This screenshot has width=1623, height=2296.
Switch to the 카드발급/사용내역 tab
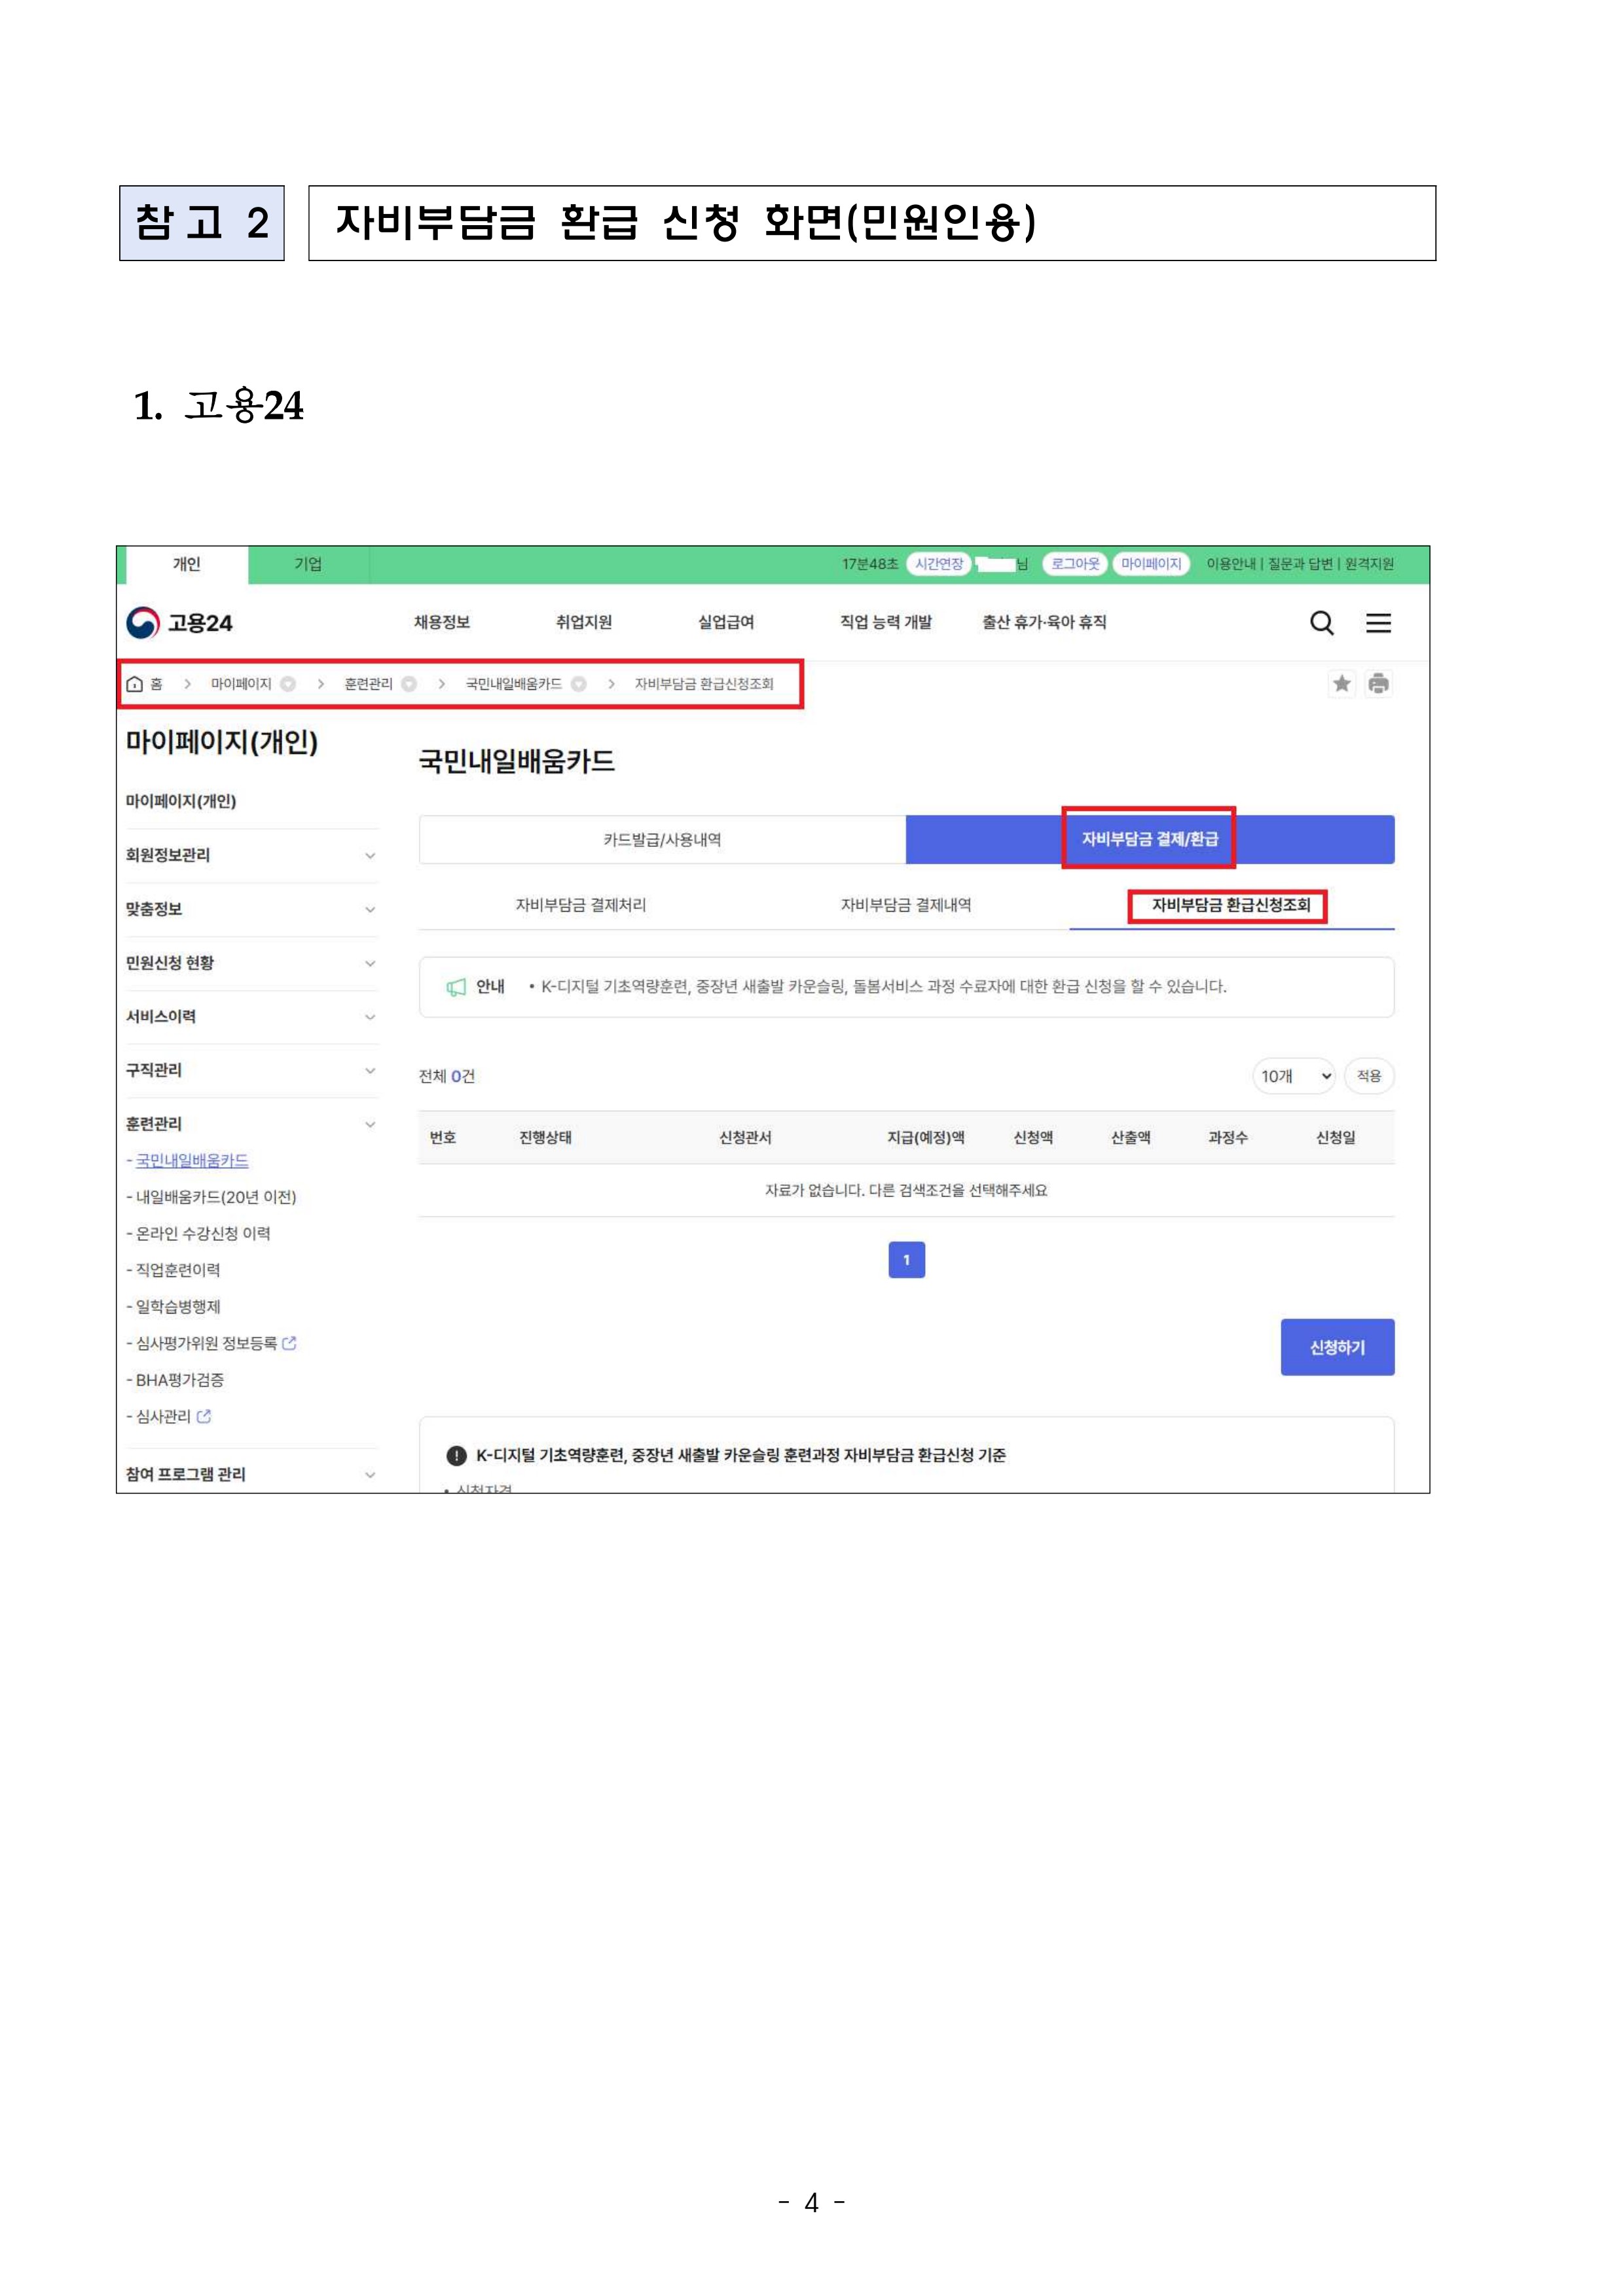point(662,840)
